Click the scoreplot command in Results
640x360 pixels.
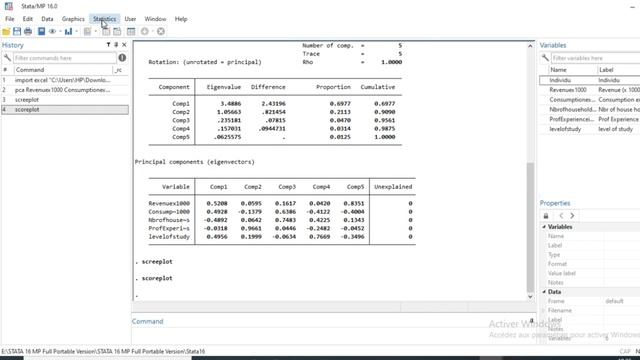(157, 278)
